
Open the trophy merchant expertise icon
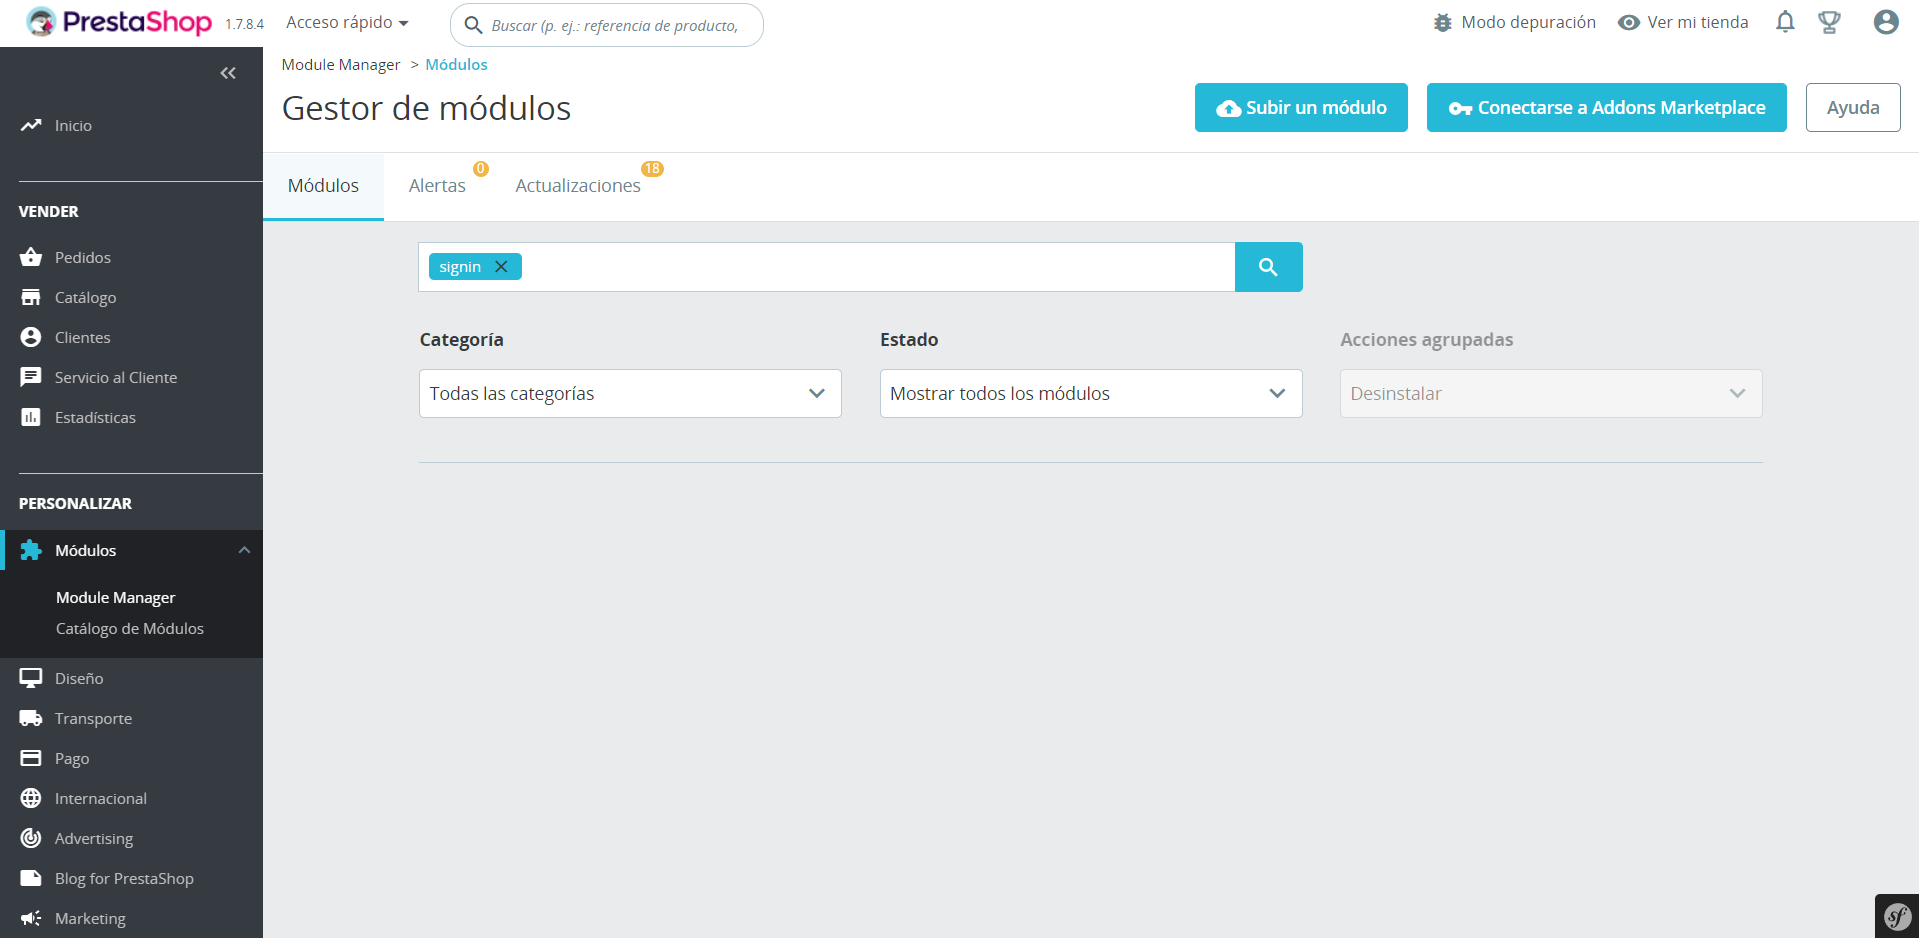tap(1829, 22)
